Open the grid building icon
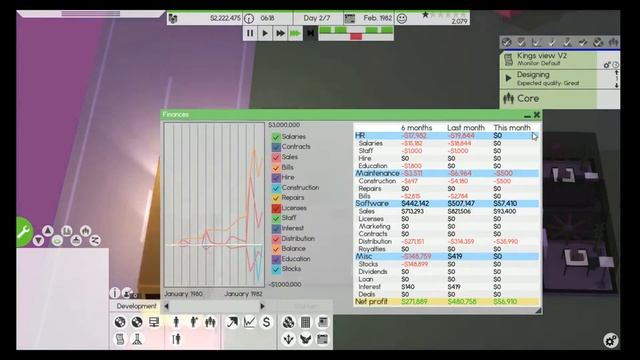 (x=305, y=322)
